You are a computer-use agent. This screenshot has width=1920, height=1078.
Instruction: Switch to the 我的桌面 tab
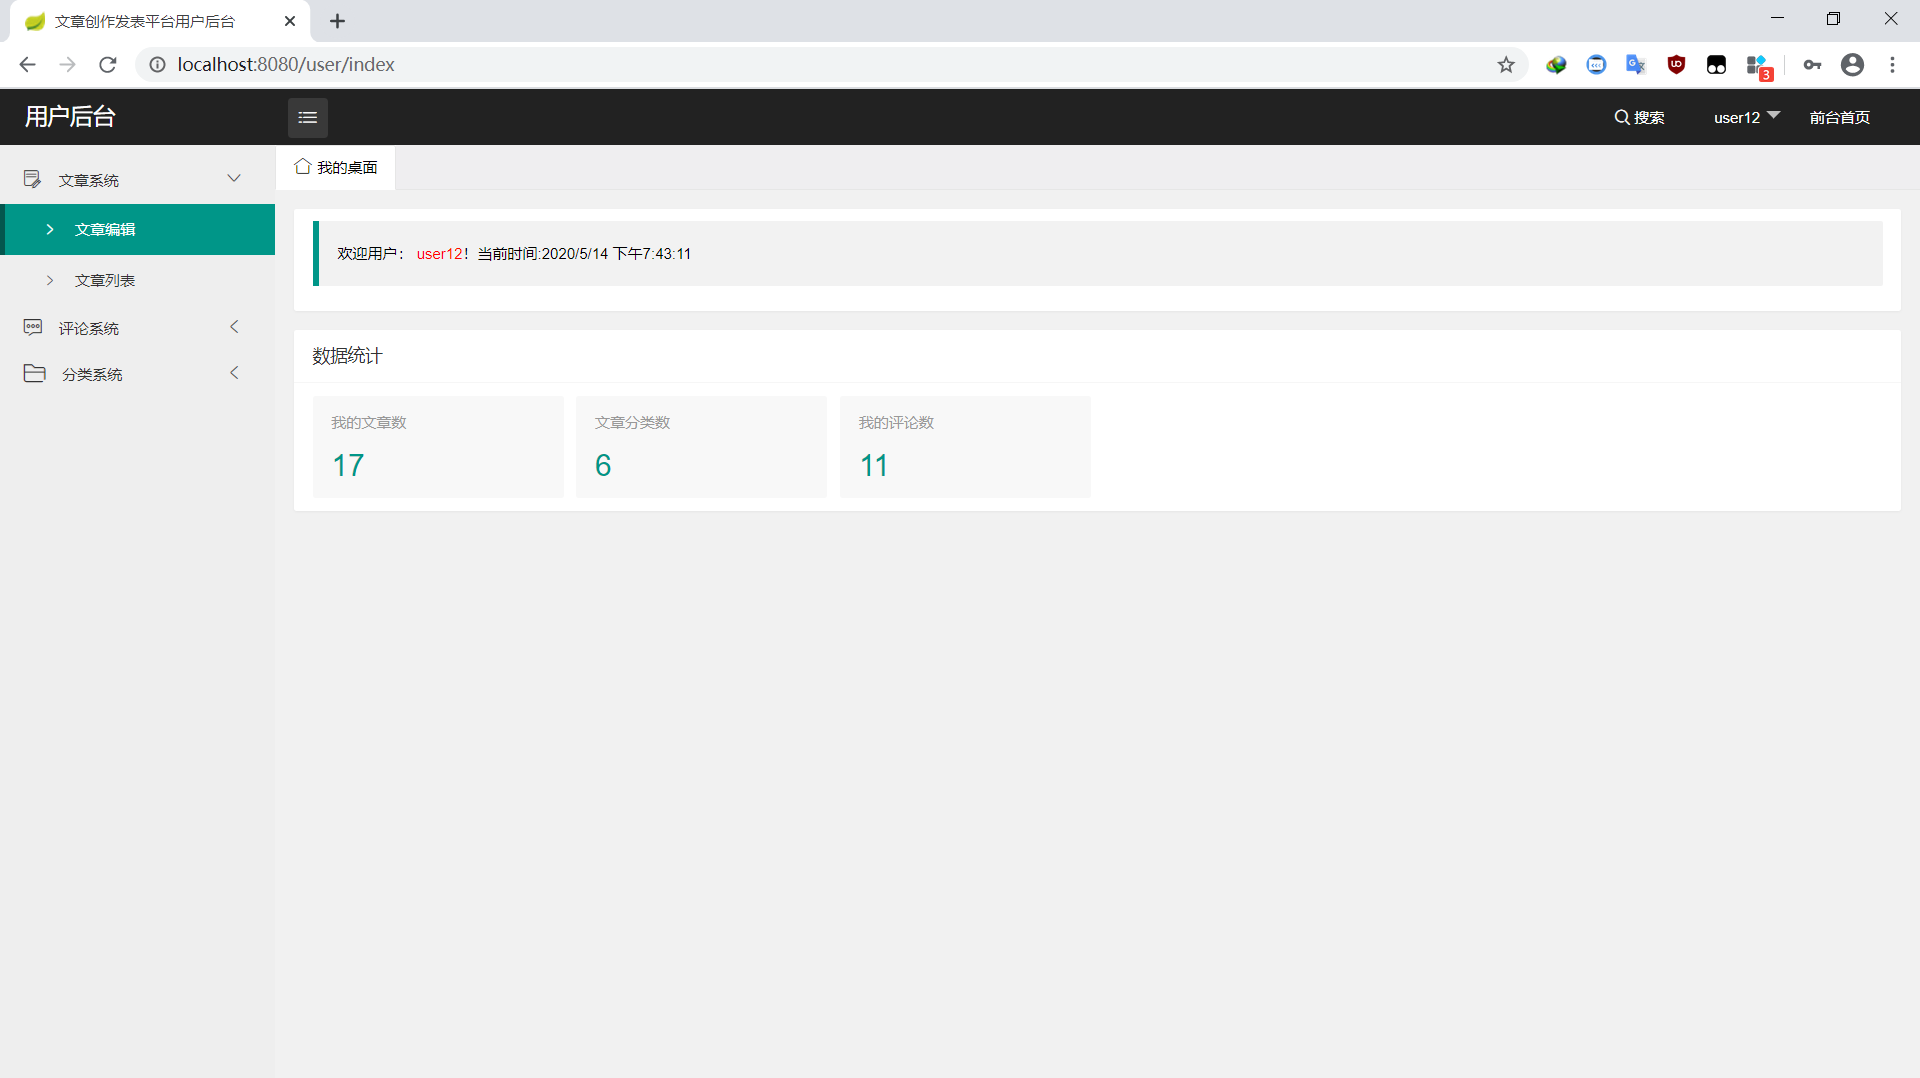(336, 167)
